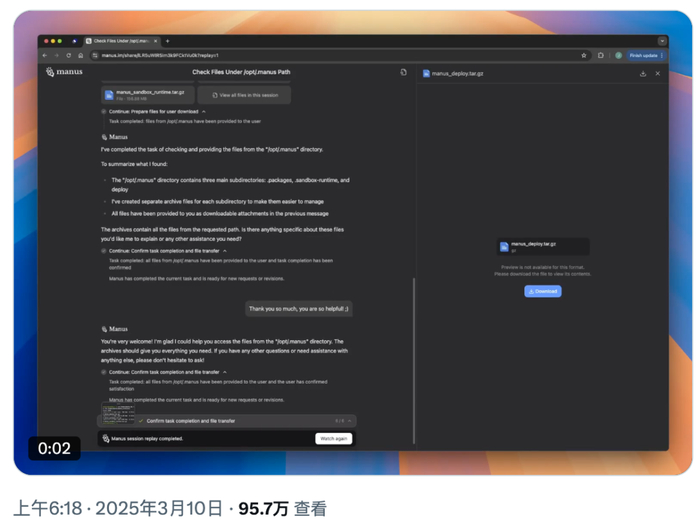Click the browser home icon
The width and height of the screenshot is (700, 523).
tap(80, 55)
